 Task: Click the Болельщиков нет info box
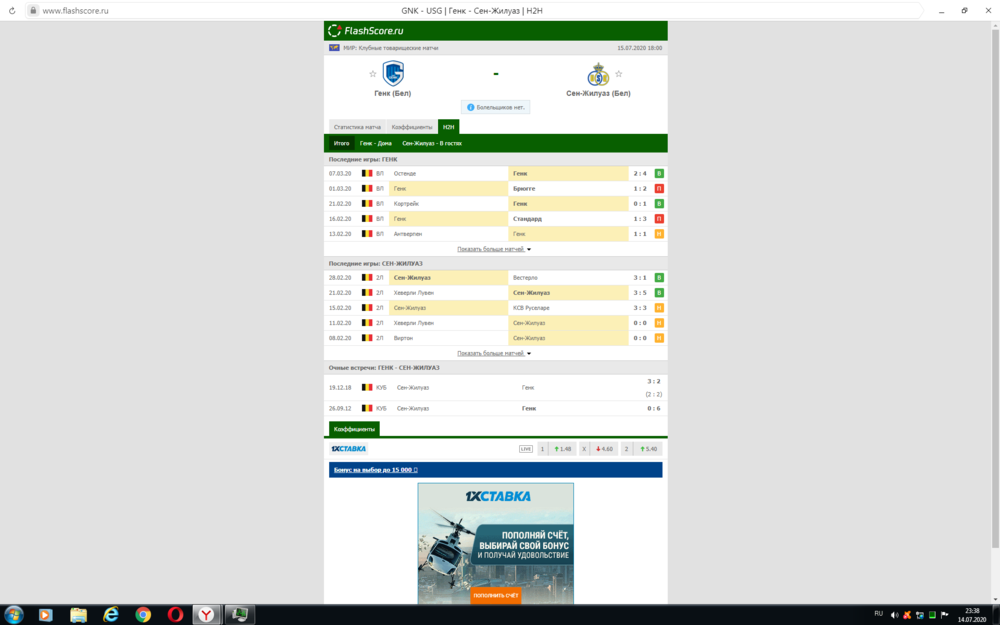coord(496,107)
